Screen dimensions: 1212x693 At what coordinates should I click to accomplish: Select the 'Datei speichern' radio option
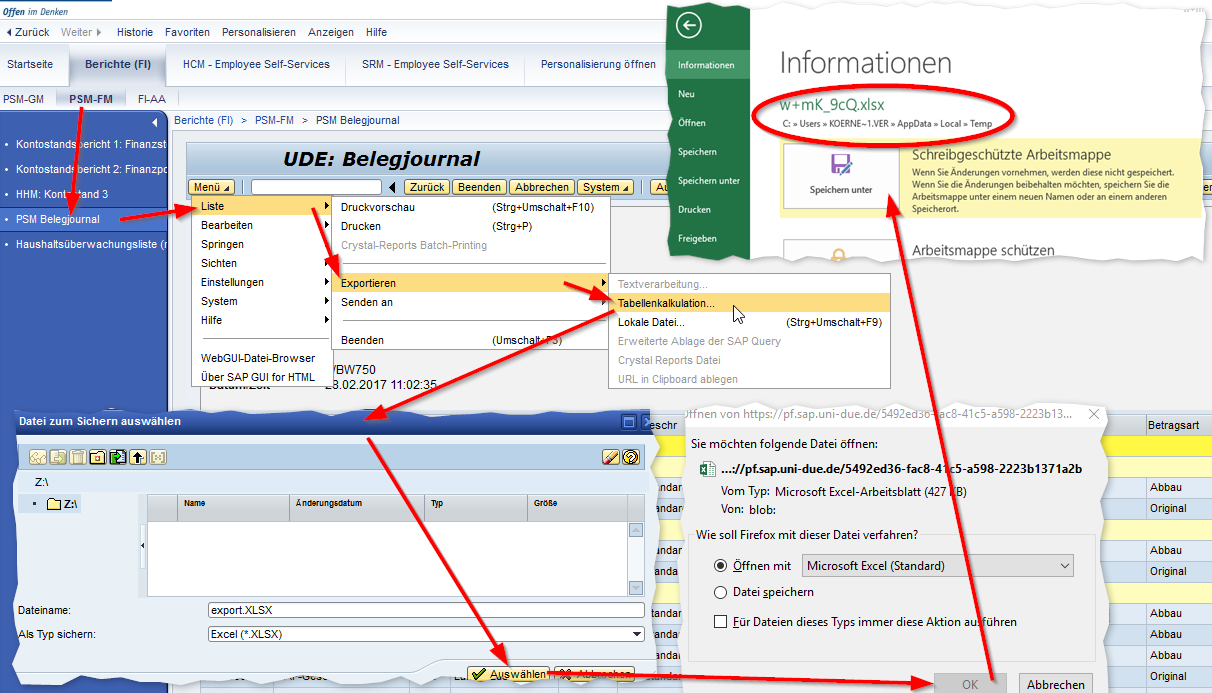pyautogui.click(x=721, y=592)
